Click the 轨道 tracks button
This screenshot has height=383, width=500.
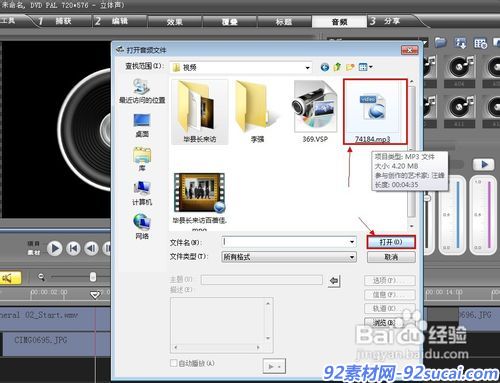click(389, 309)
